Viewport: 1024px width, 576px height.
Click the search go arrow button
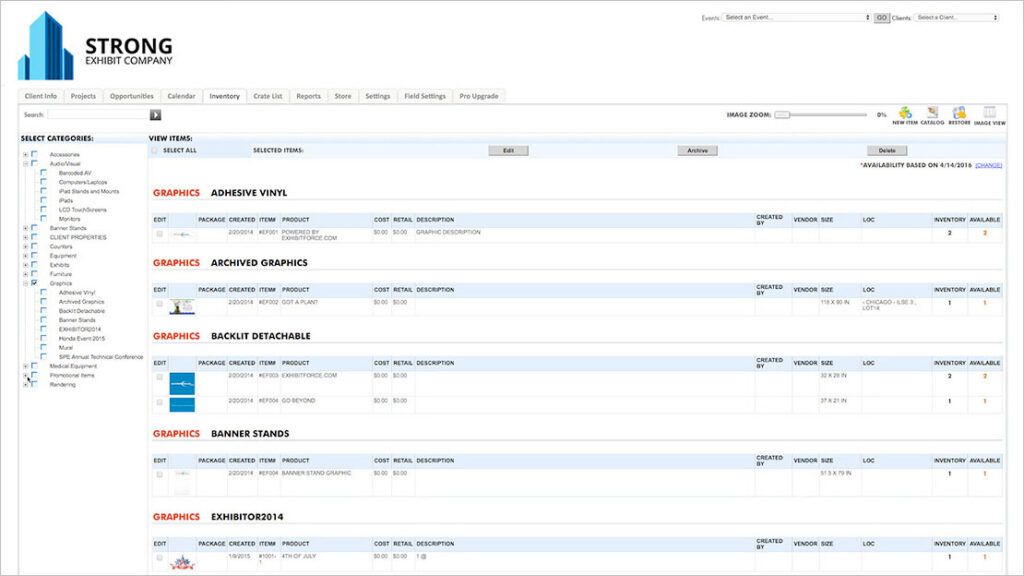pyautogui.click(x=155, y=115)
